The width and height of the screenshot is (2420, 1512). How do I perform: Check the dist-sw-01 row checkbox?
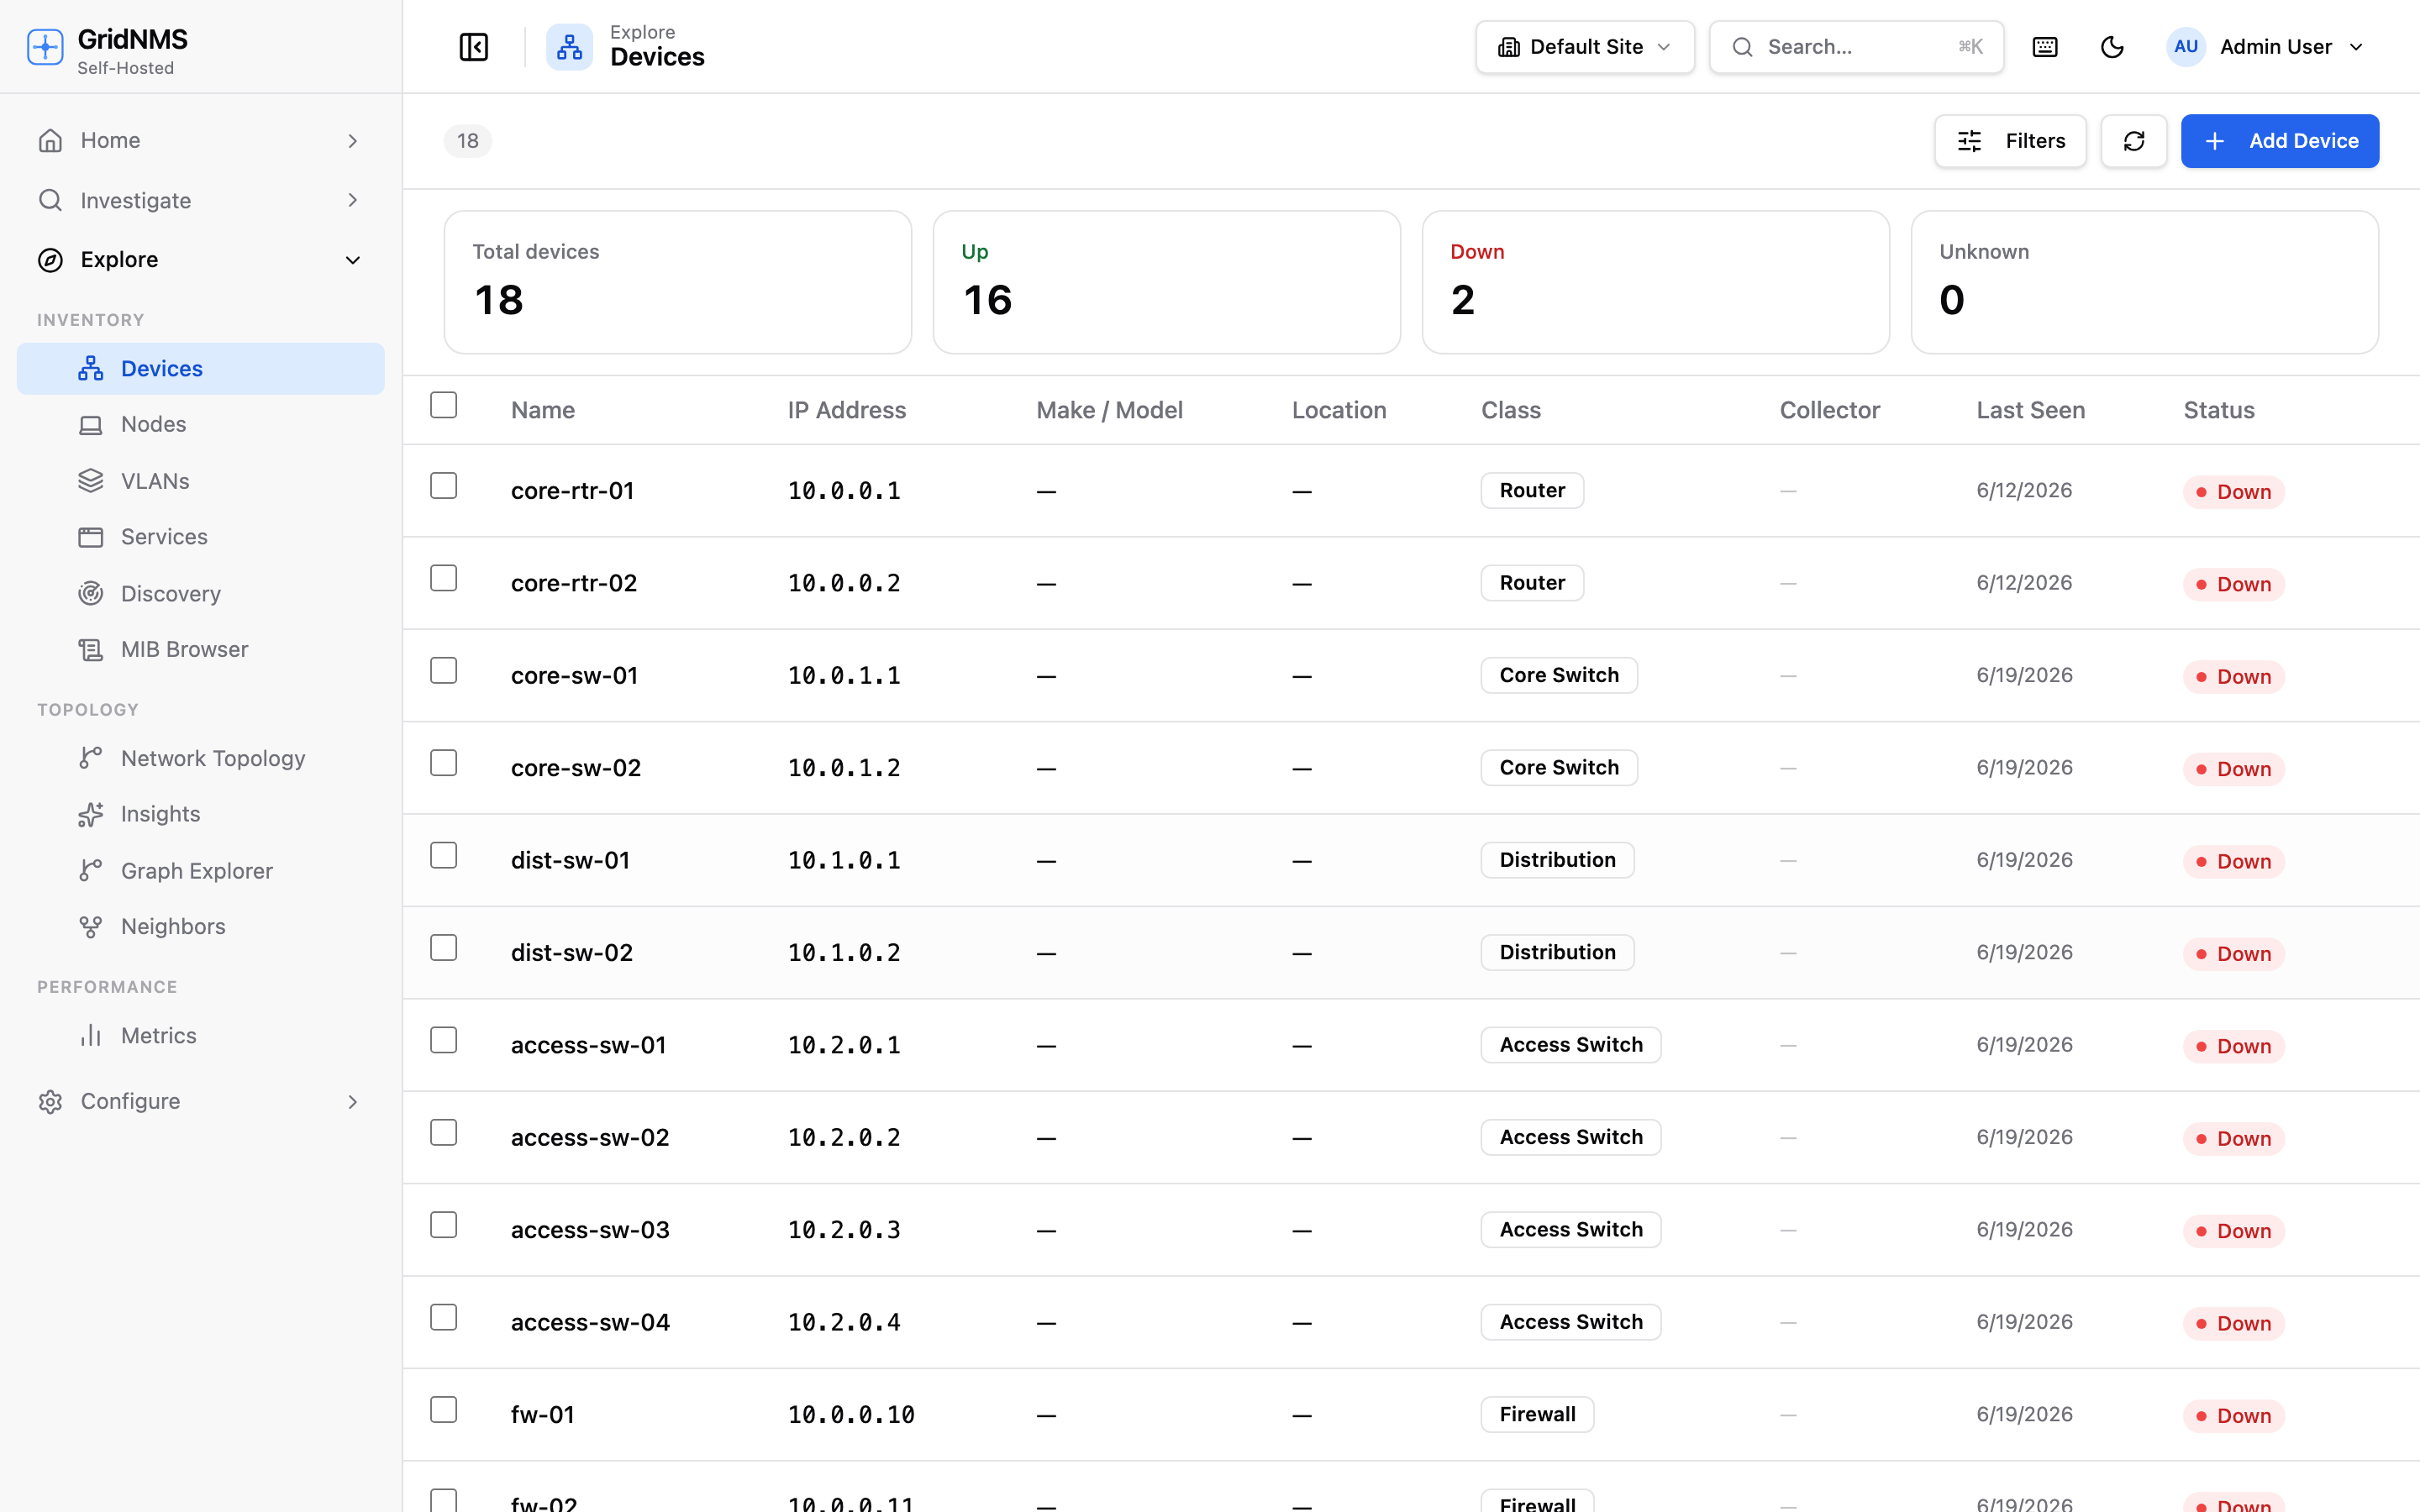click(x=444, y=855)
